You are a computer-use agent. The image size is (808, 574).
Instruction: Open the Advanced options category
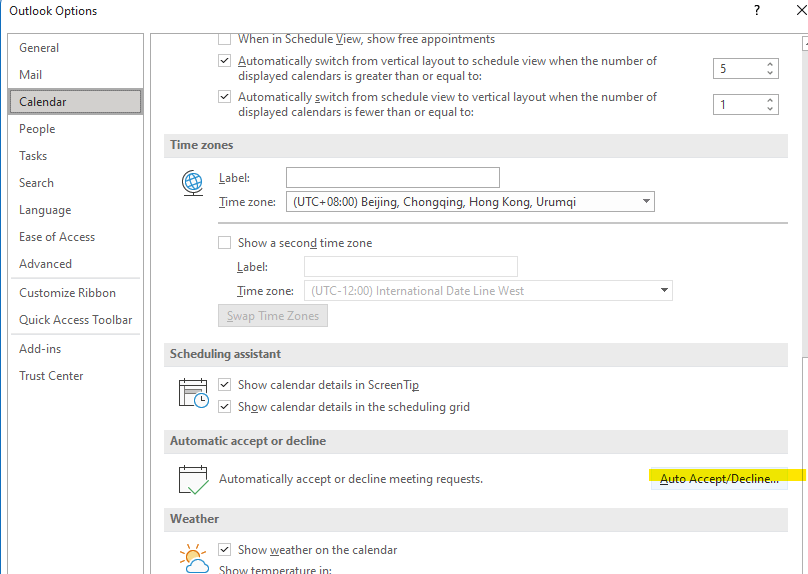[76, 264]
